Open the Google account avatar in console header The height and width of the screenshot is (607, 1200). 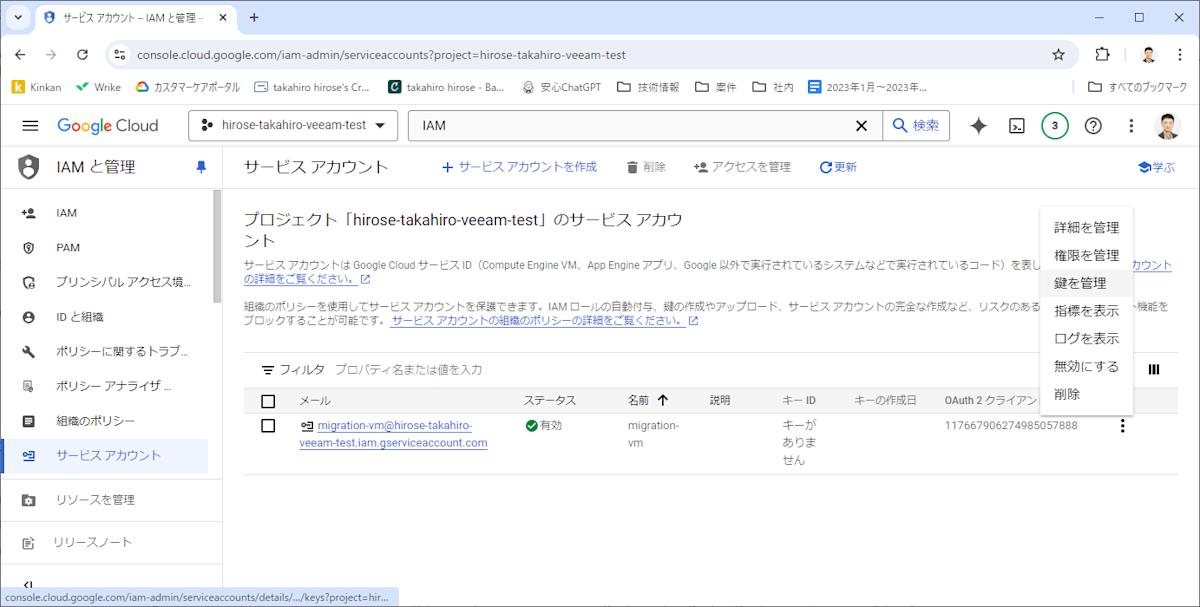(1168, 126)
